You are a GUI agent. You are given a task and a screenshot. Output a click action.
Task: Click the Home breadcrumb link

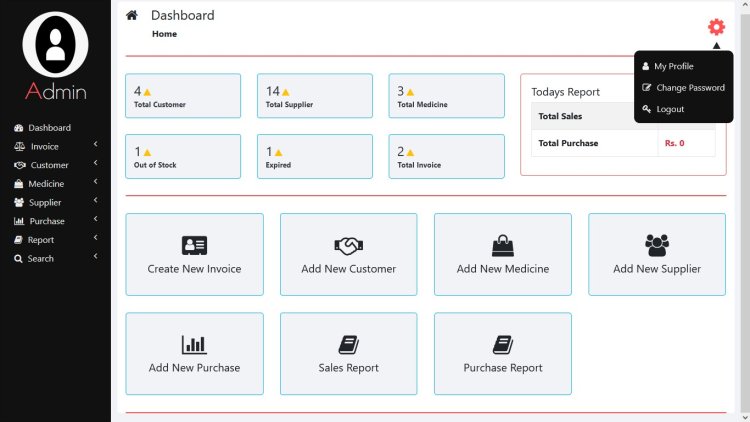point(164,34)
